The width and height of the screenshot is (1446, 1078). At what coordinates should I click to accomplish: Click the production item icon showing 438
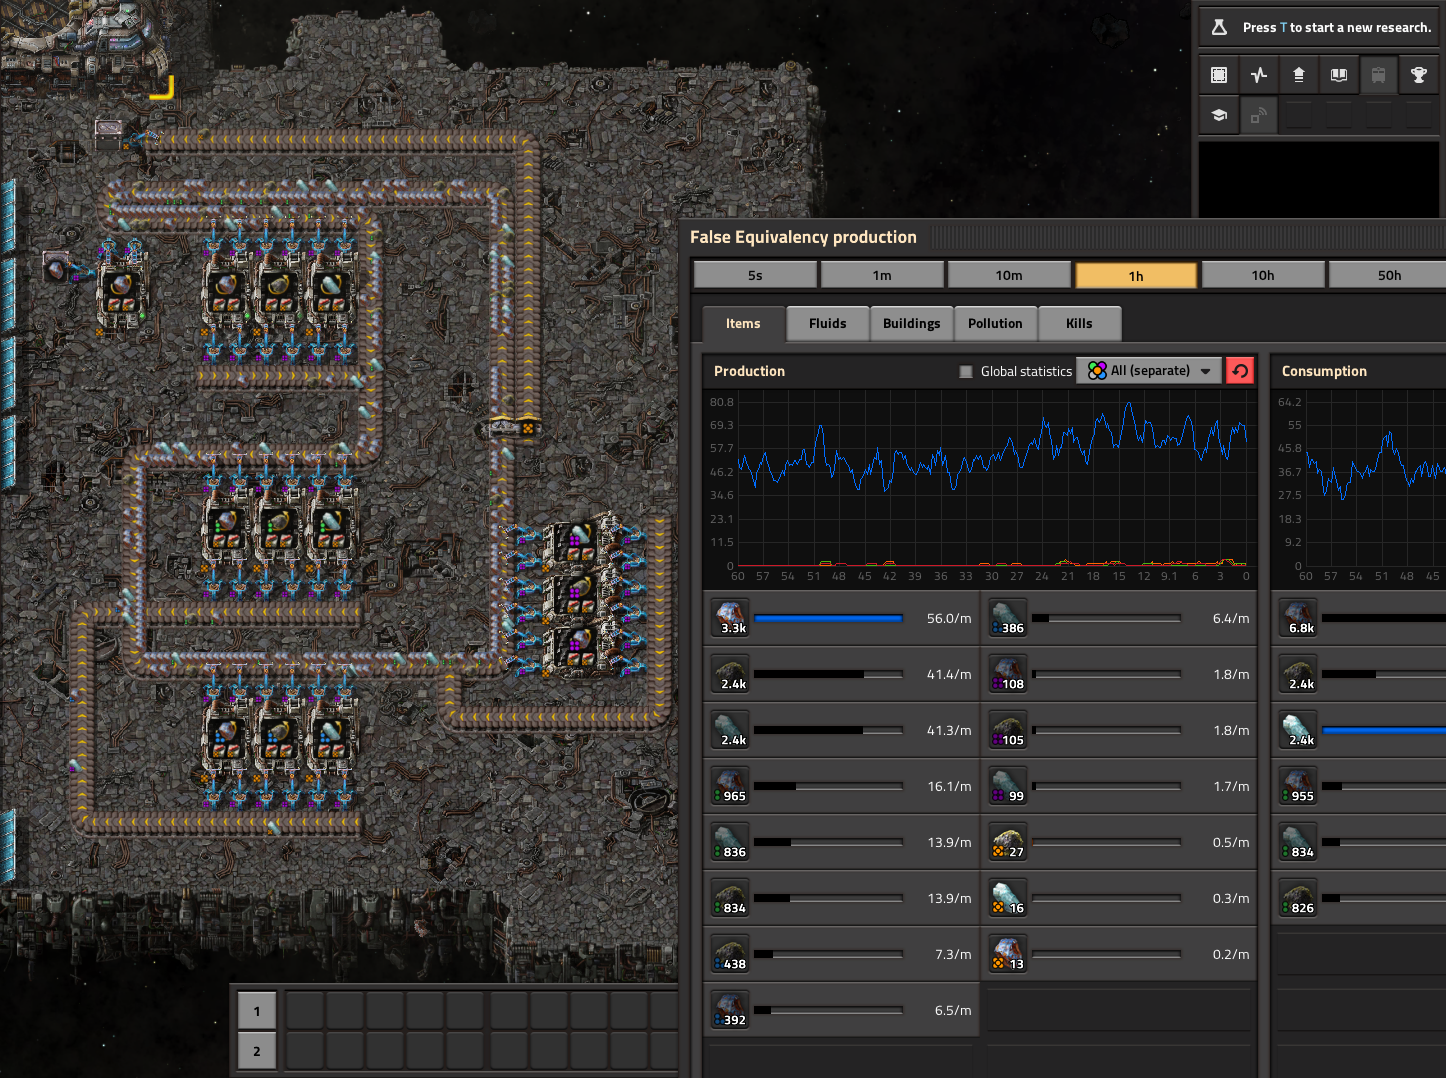730,954
